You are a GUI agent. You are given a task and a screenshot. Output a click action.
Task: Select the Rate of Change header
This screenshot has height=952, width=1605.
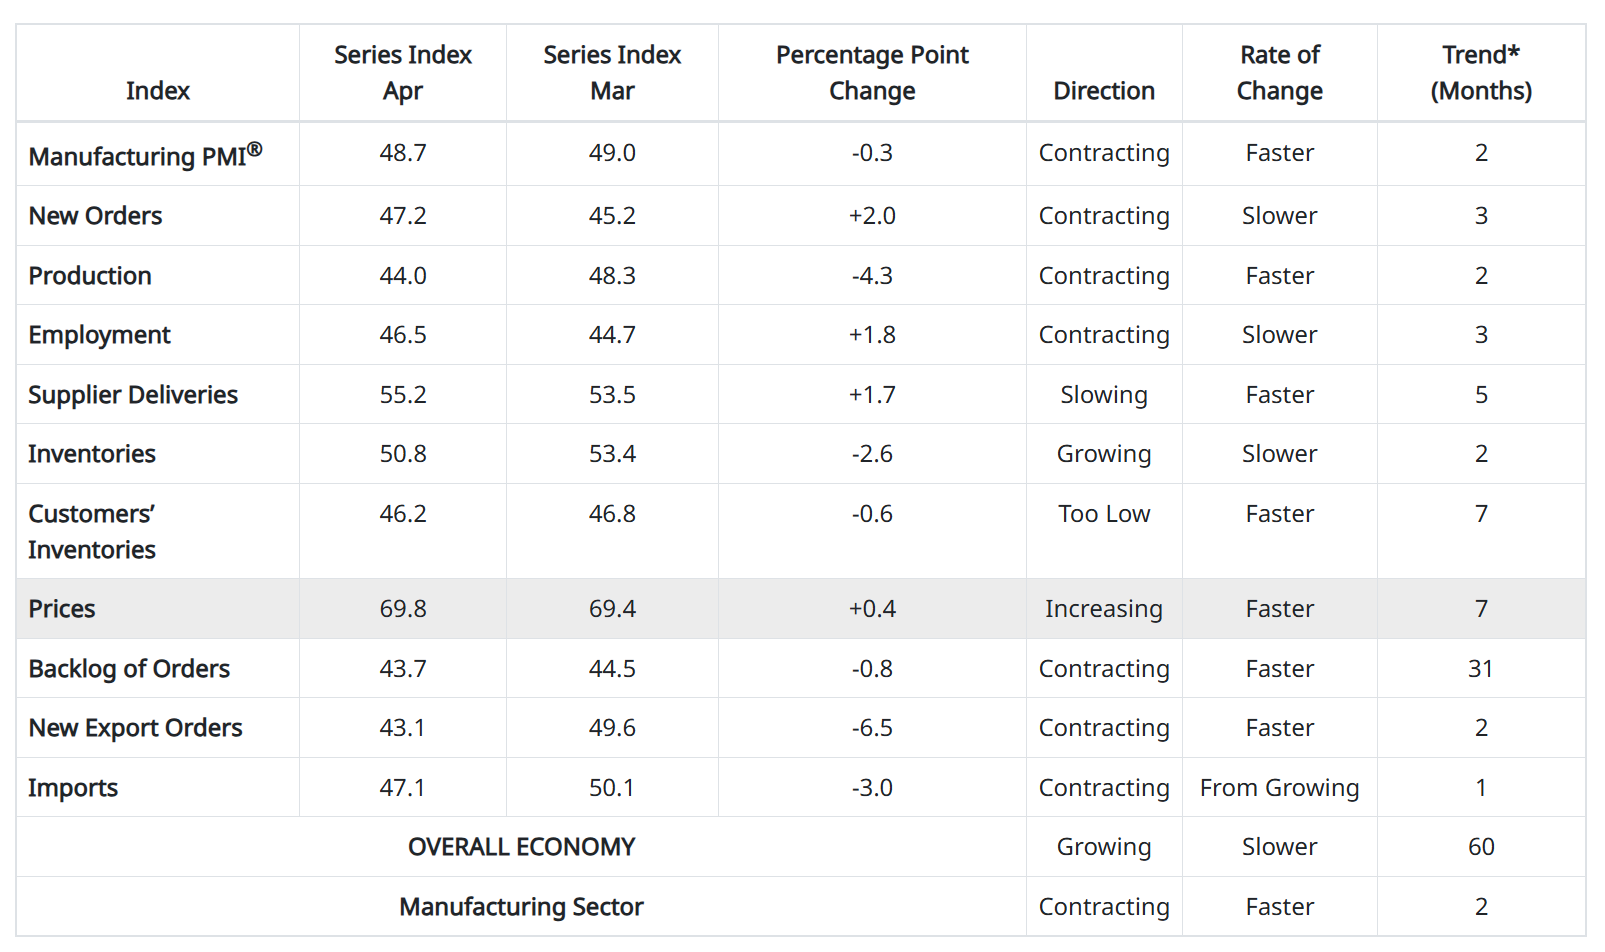(1280, 72)
